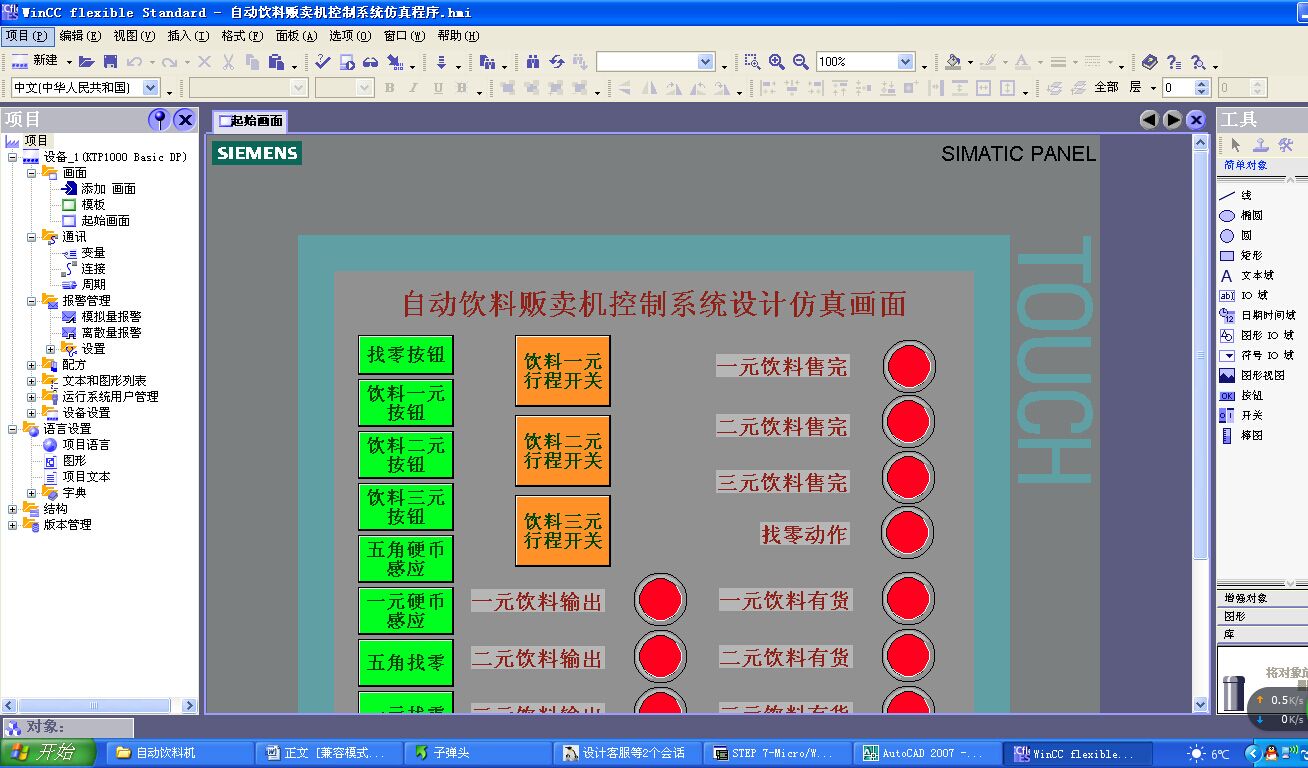Click the replace arrows icon
This screenshot has height=768, width=1308.
click(557, 62)
